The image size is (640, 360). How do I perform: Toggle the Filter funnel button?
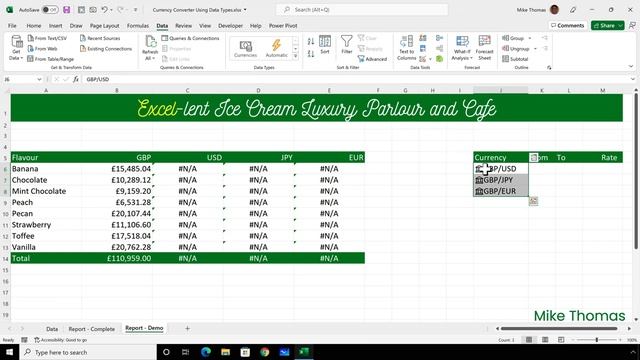click(x=347, y=45)
